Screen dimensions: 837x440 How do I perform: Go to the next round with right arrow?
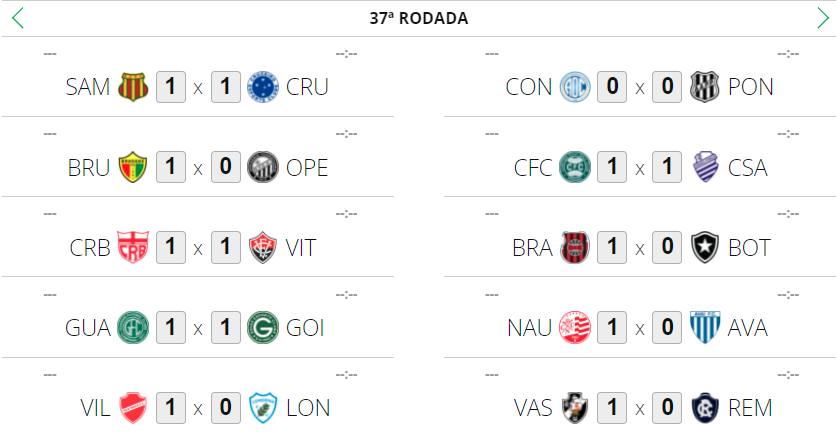tap(822, 18)
